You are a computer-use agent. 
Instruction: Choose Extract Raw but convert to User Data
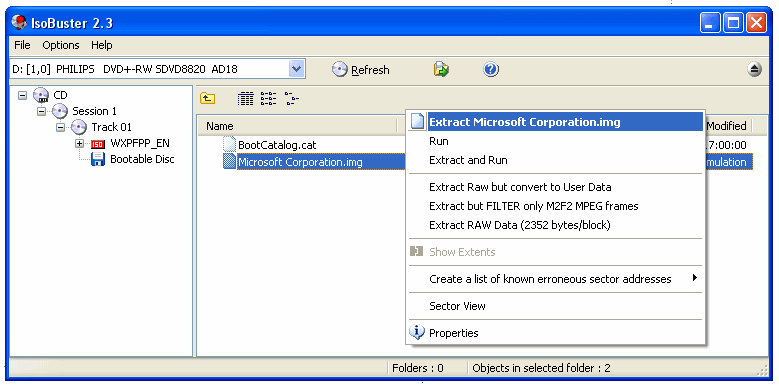pos(556,187)
